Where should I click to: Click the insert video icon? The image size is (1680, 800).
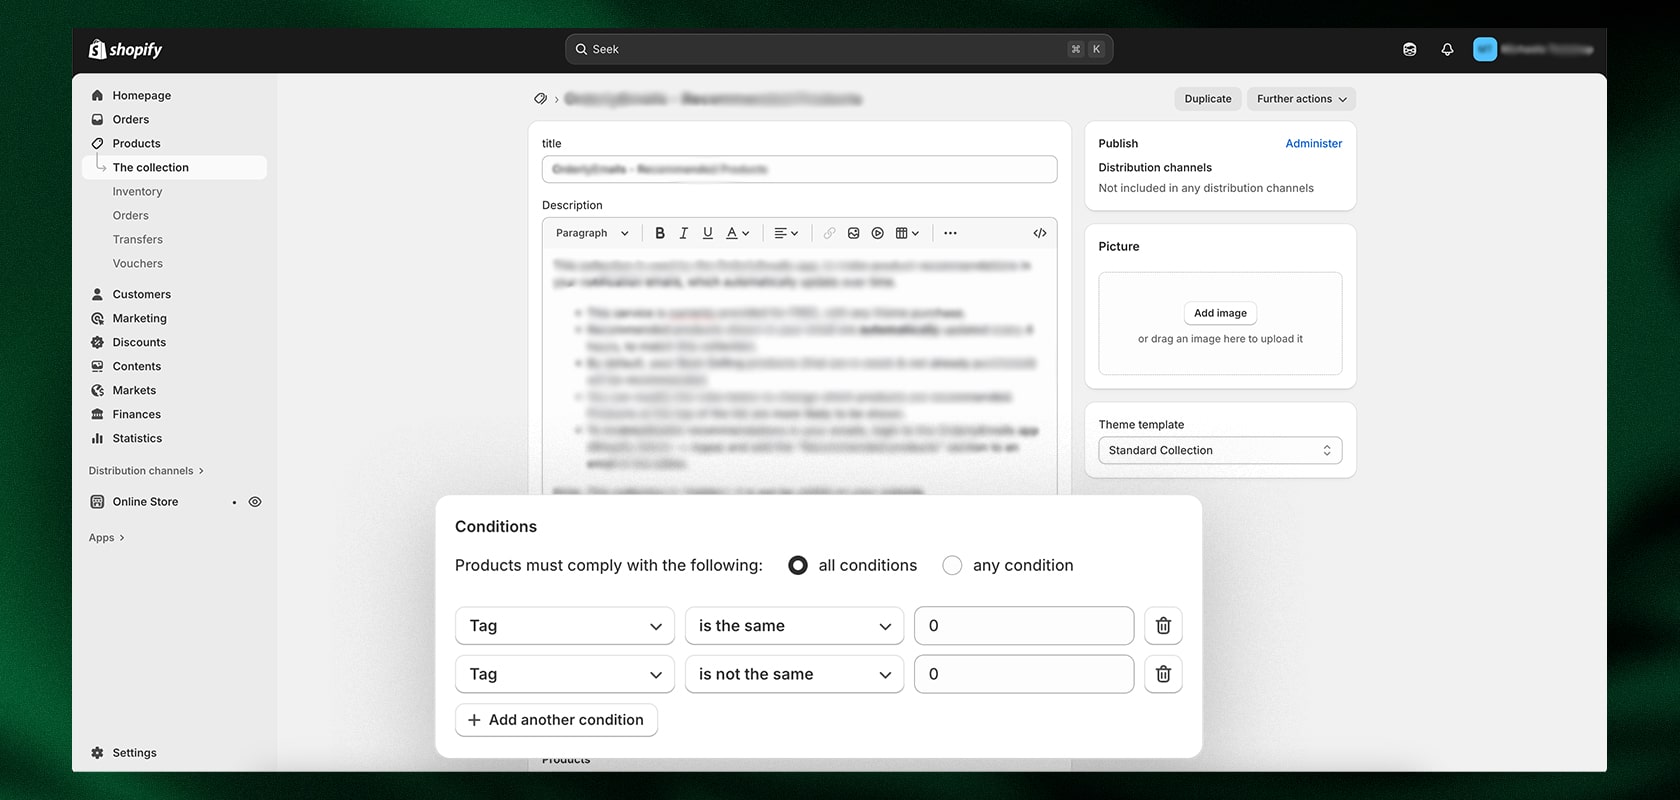tap(877, 233)
